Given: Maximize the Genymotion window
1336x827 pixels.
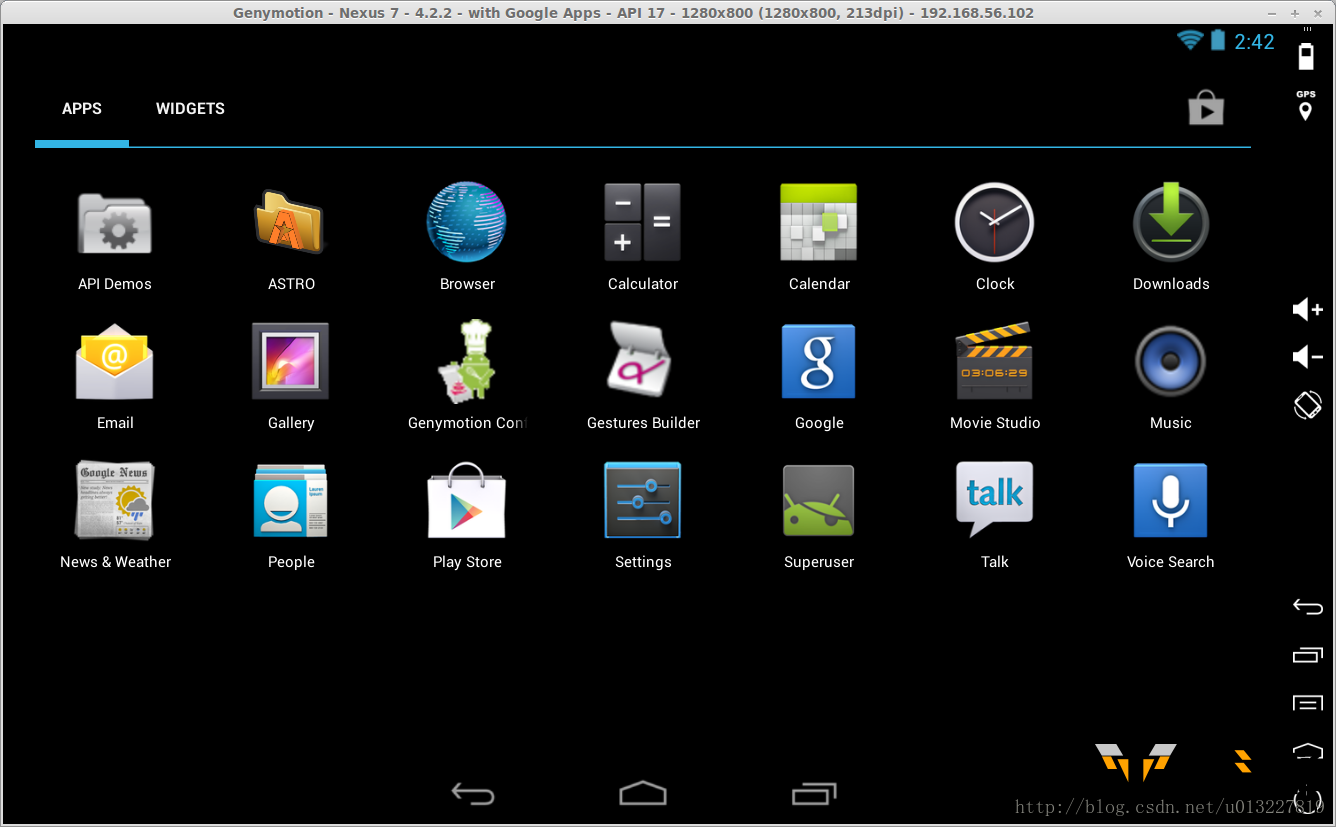Looking at the screenshot, I should 1294,13.
